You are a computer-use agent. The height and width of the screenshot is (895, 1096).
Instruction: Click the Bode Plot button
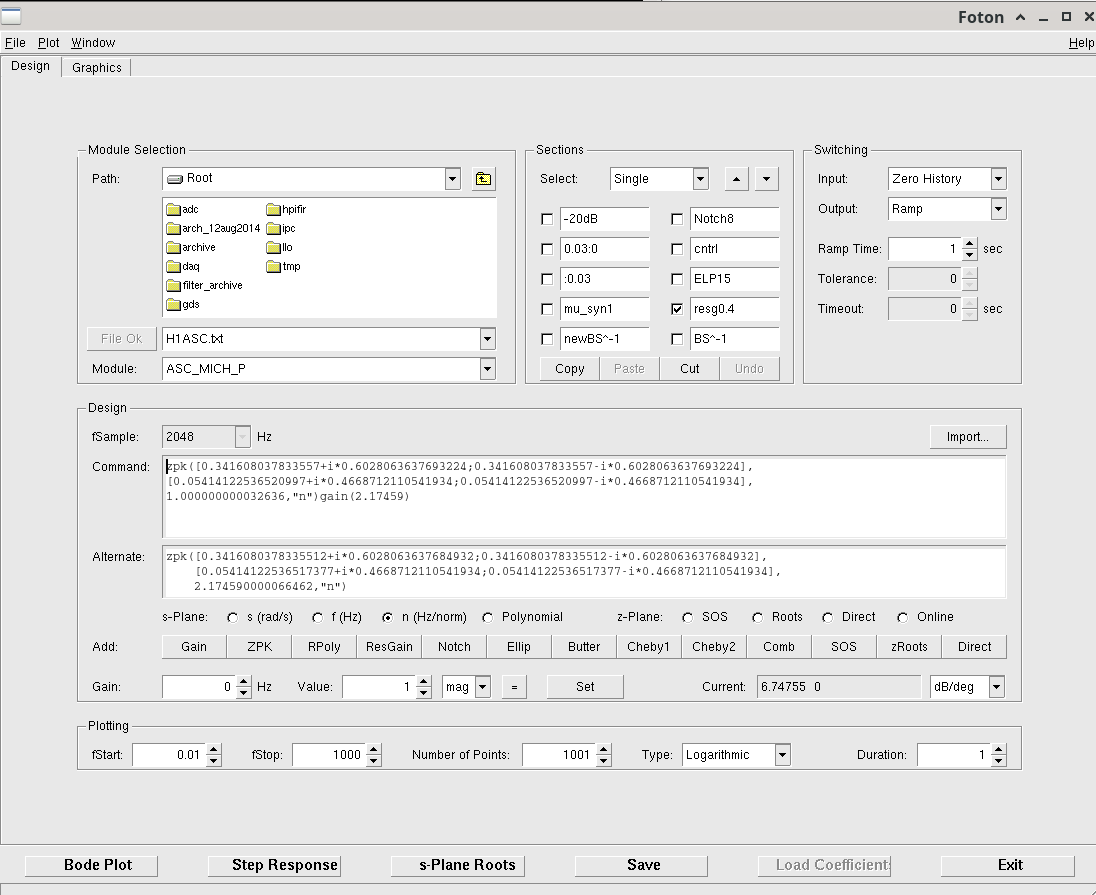coord(98,865)
